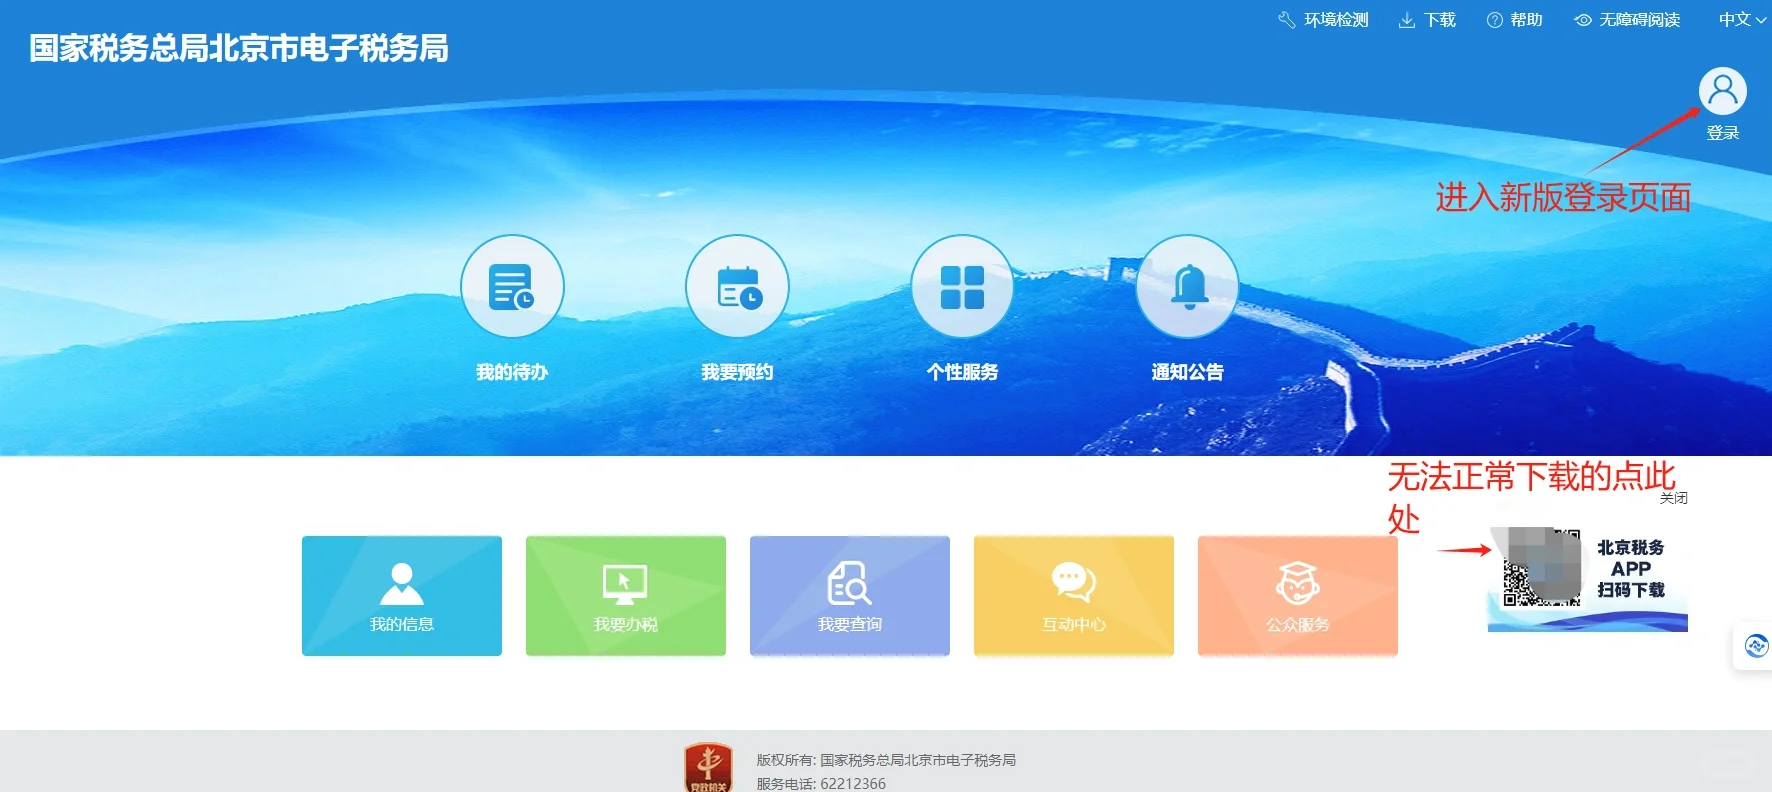Click the 个性服务 label text
This screenshot has width=1772, height=792.
coord(962,372)
